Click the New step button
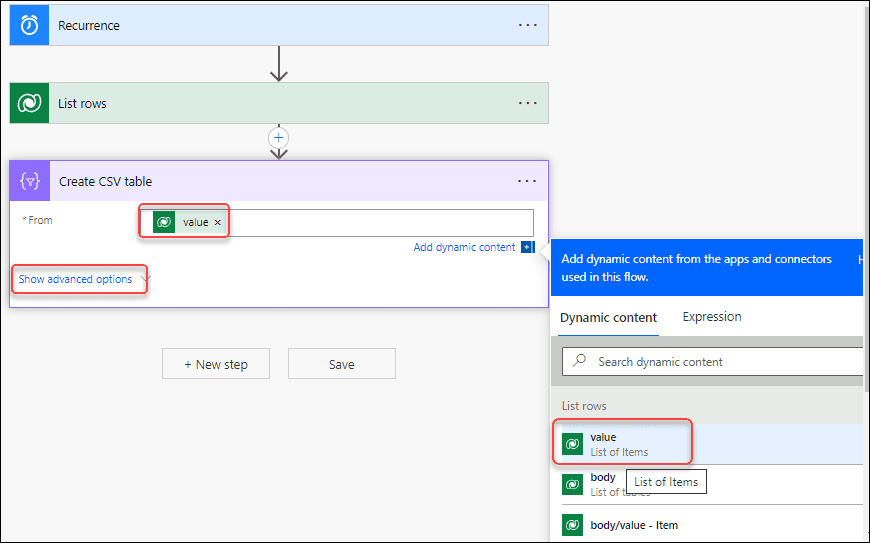 pyautogui.click(x=216, y=364)
